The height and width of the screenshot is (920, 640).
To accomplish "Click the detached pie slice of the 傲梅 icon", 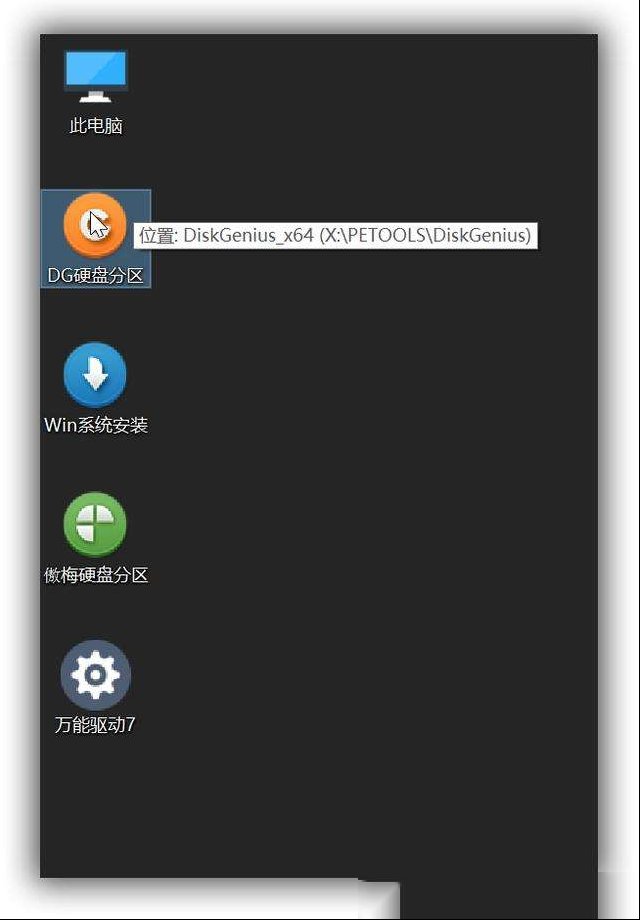I will click(x=84, y=532).
